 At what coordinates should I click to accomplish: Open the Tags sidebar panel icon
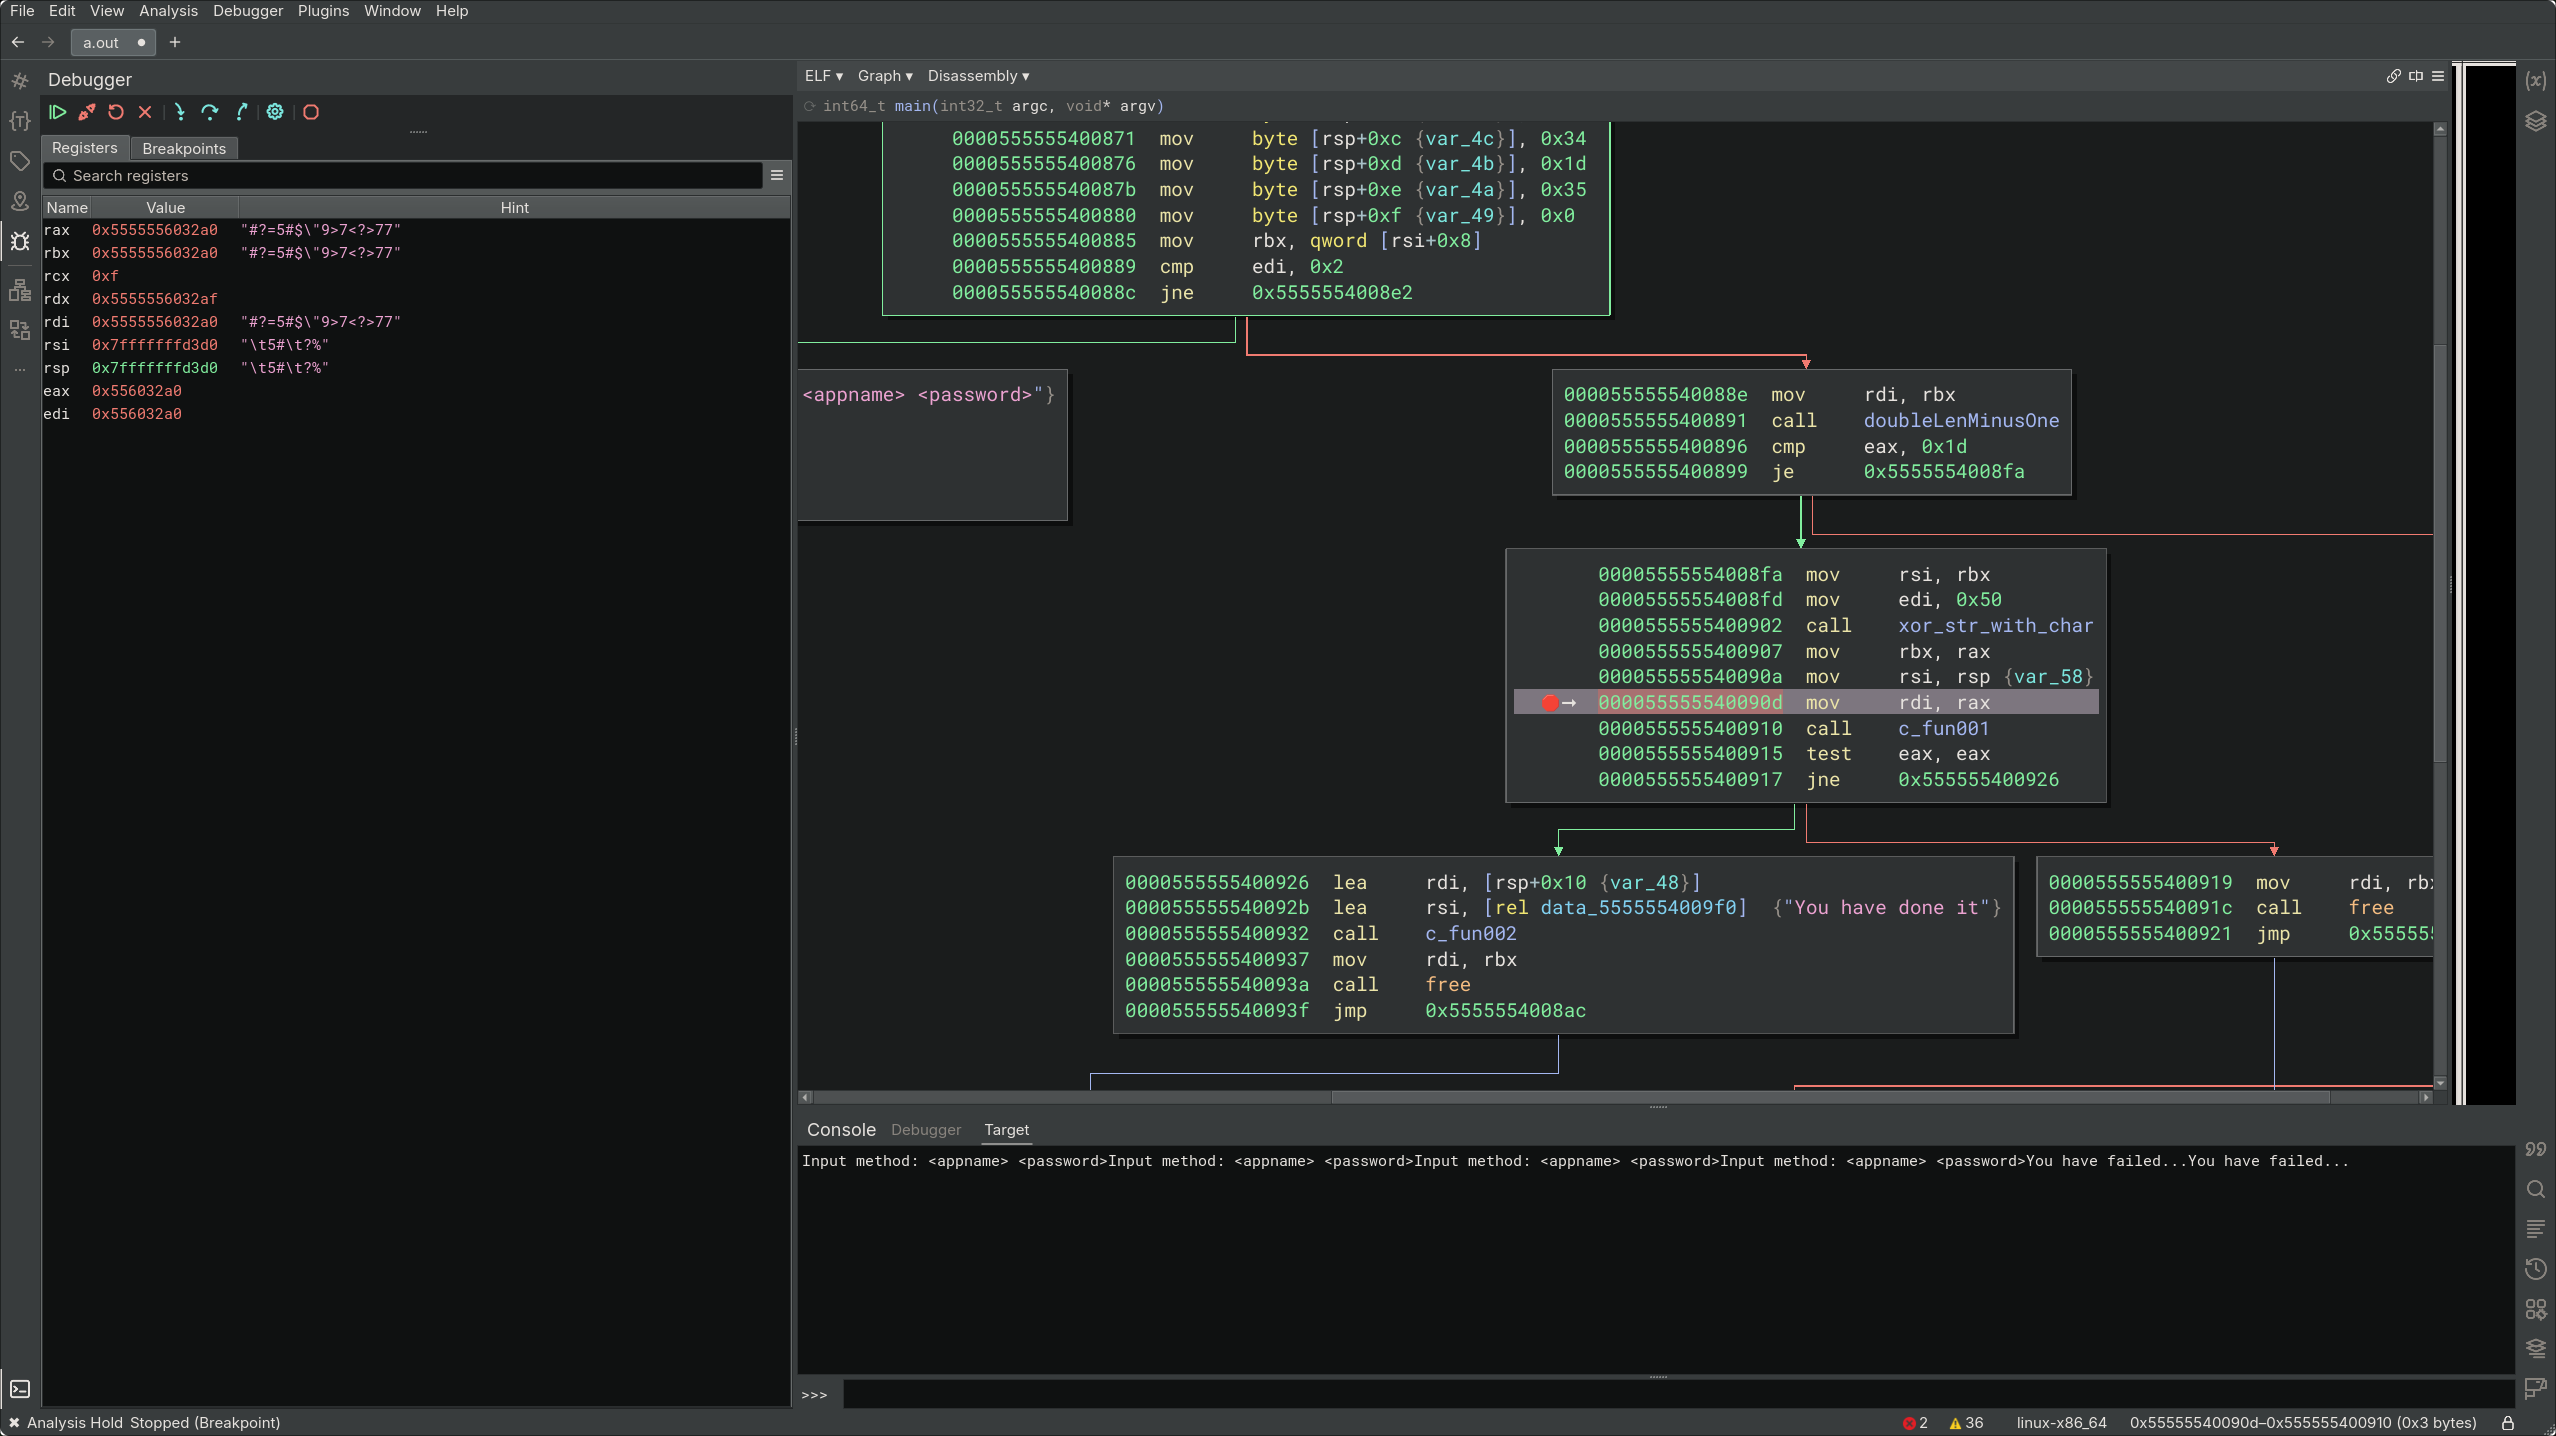(20, 161)
